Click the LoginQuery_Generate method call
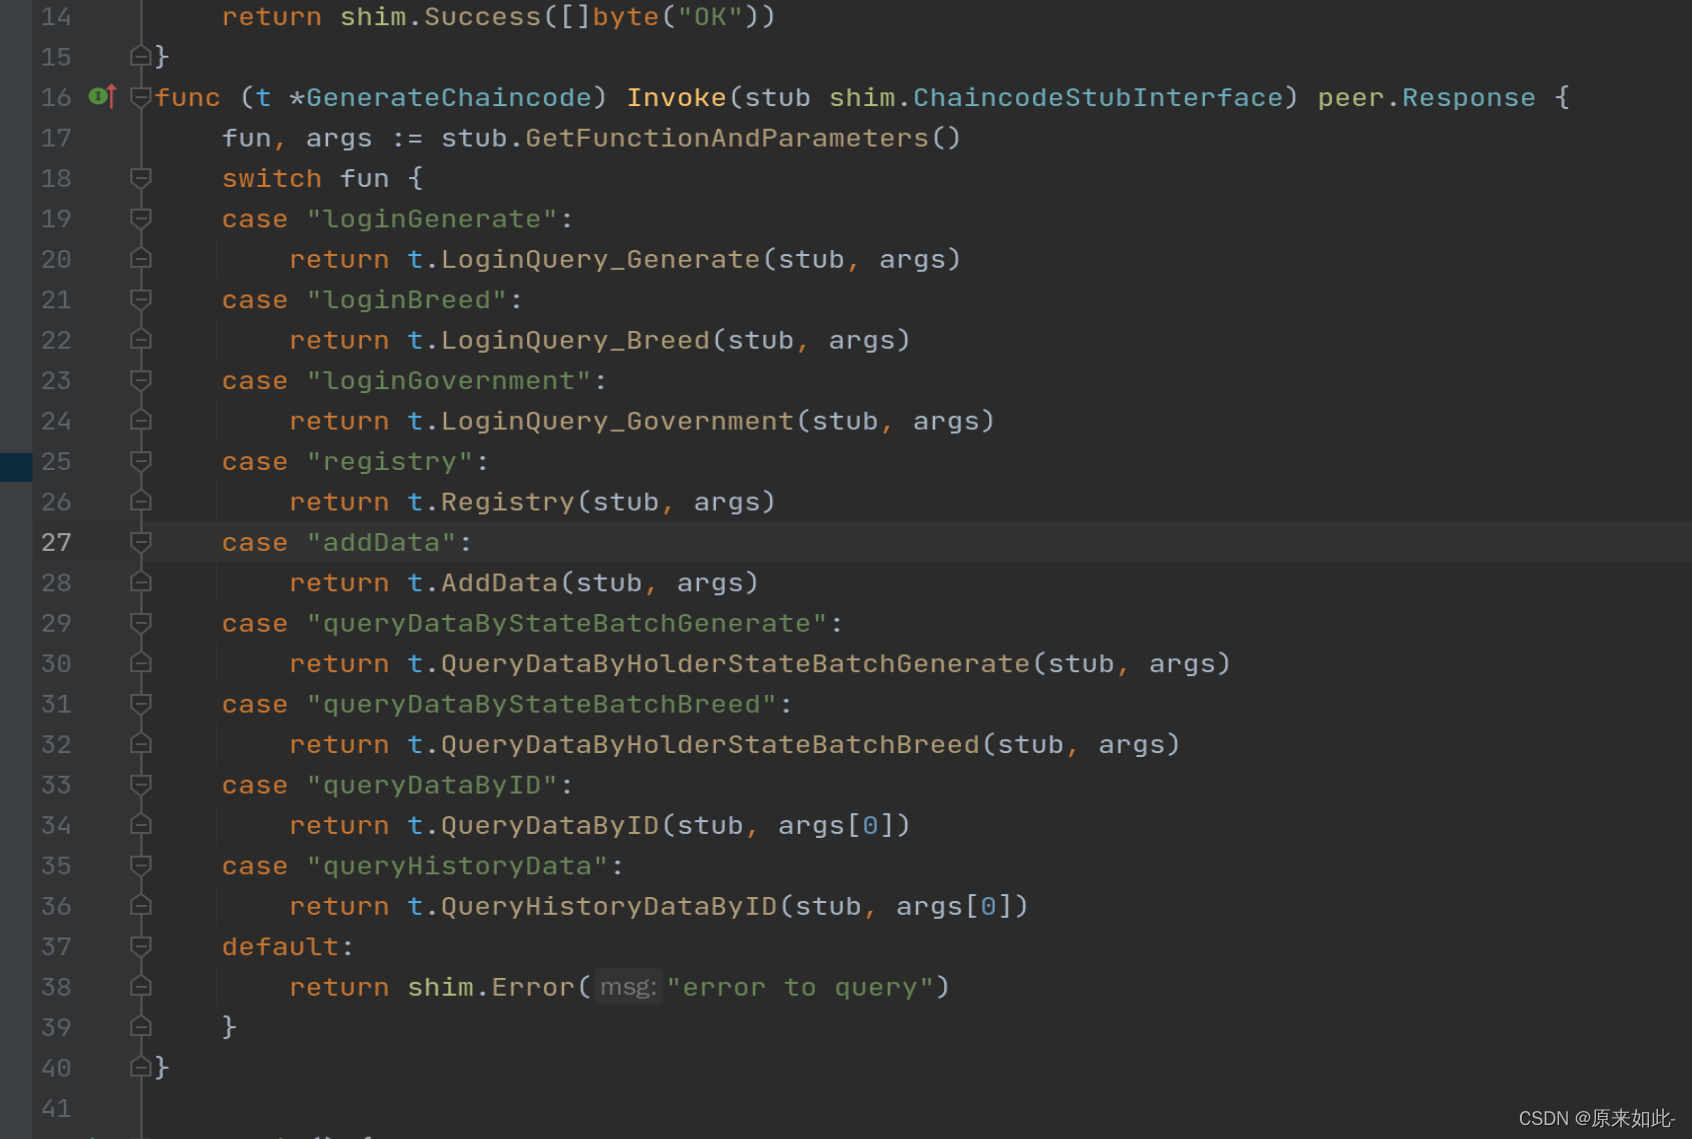This screenshot has height=1139, width=1692. (601, 259)
